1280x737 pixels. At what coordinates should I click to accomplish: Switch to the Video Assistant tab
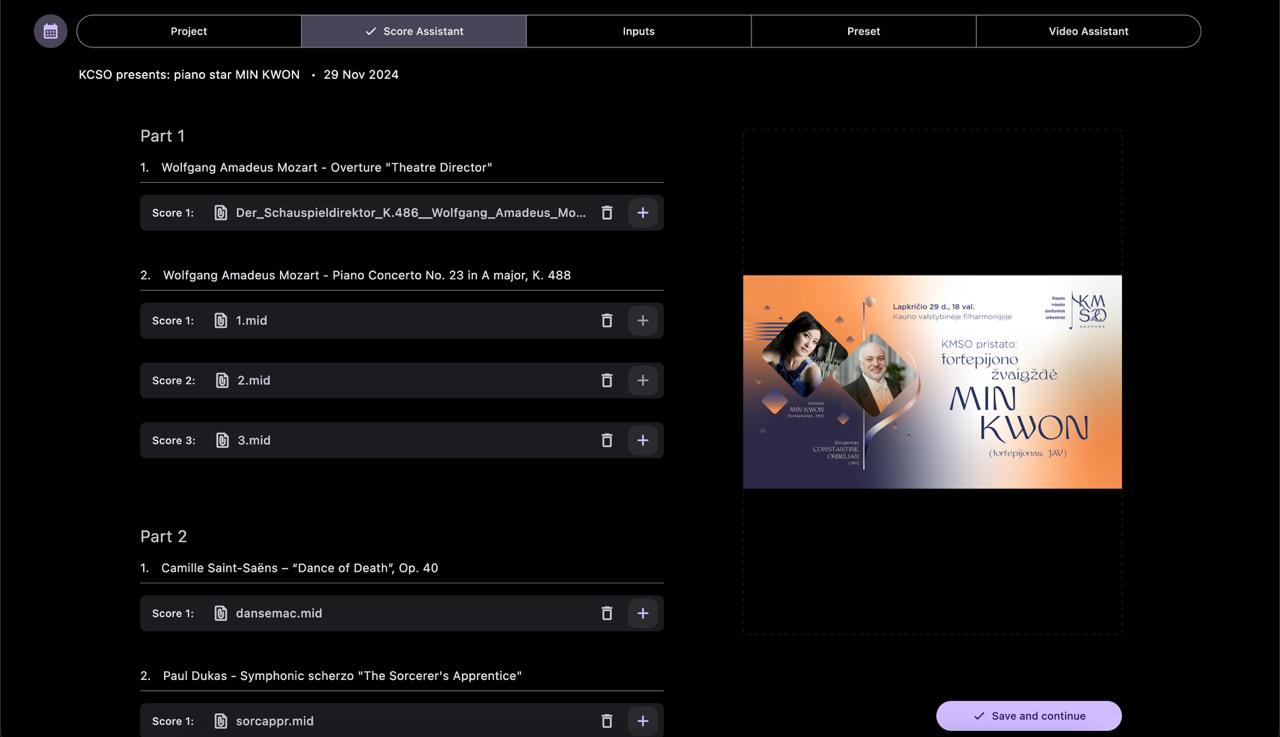(1088, 30)
